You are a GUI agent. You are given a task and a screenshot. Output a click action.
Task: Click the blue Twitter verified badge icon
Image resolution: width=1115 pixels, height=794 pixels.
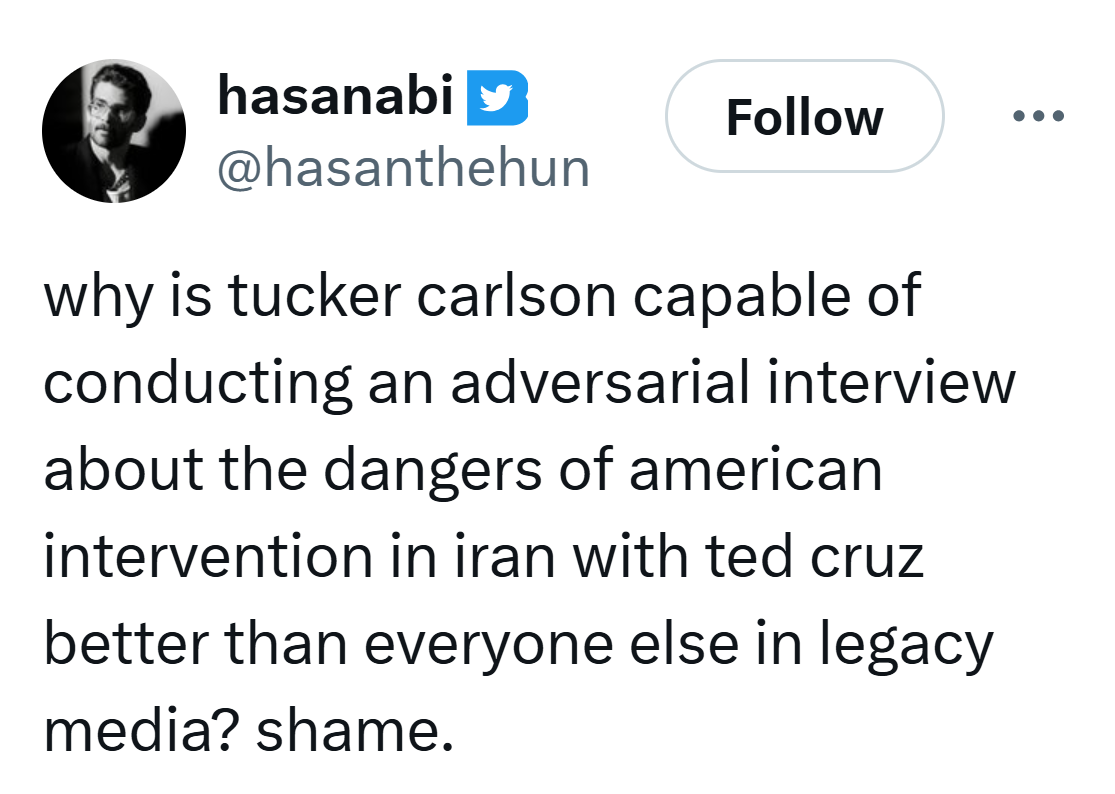[497, 98]
